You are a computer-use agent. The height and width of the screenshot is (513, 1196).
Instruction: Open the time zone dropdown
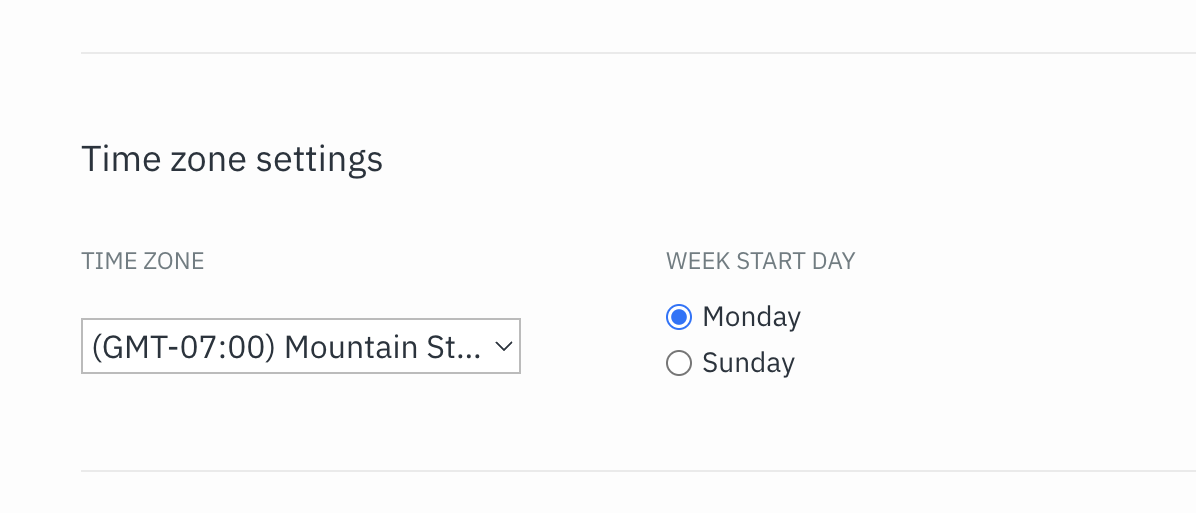click(301, 346)
